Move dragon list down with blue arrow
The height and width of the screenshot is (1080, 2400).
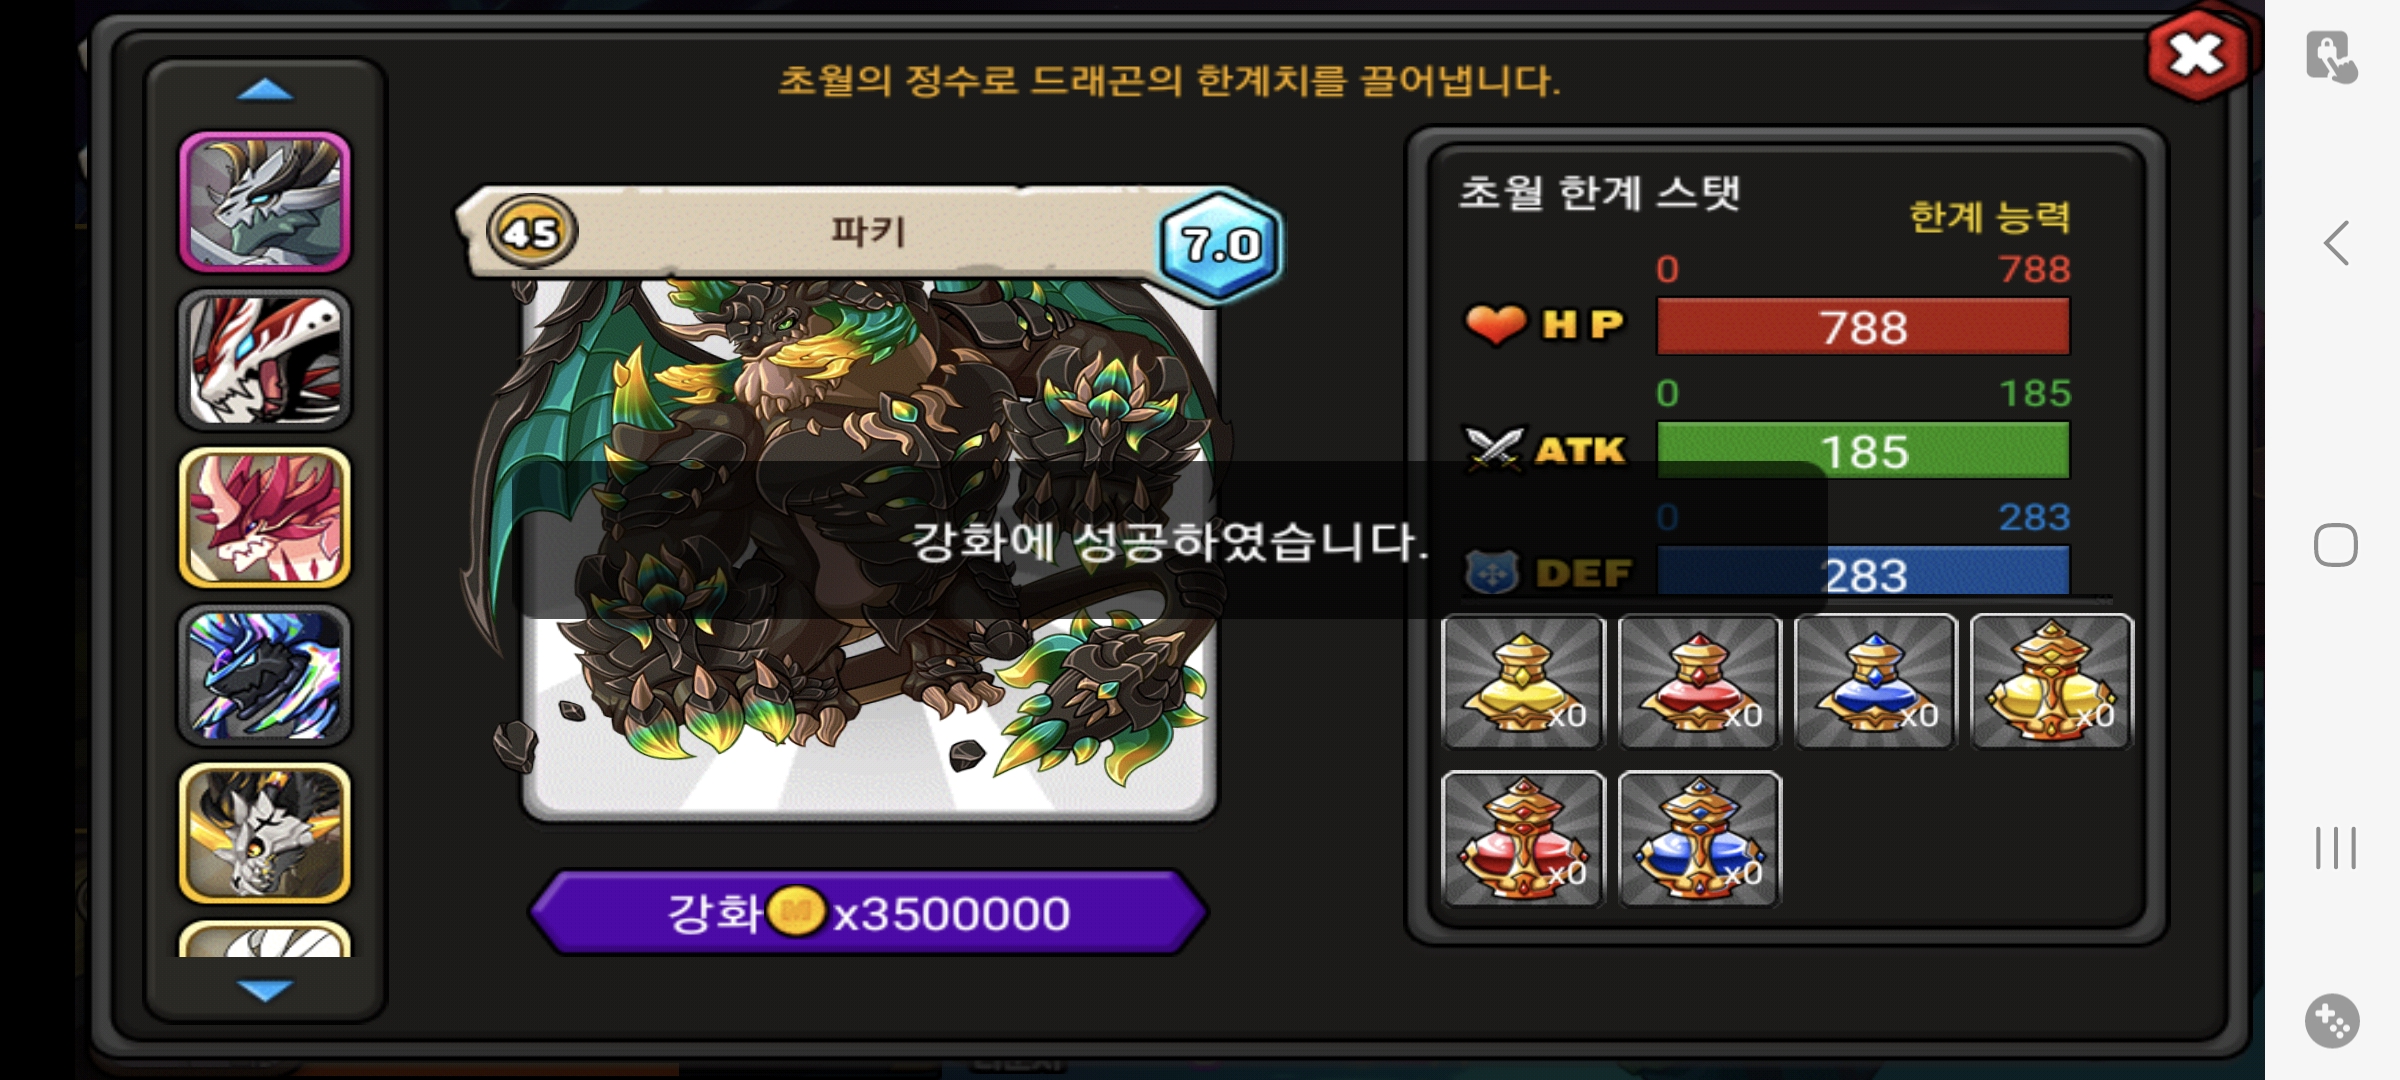tap(265, 990)
